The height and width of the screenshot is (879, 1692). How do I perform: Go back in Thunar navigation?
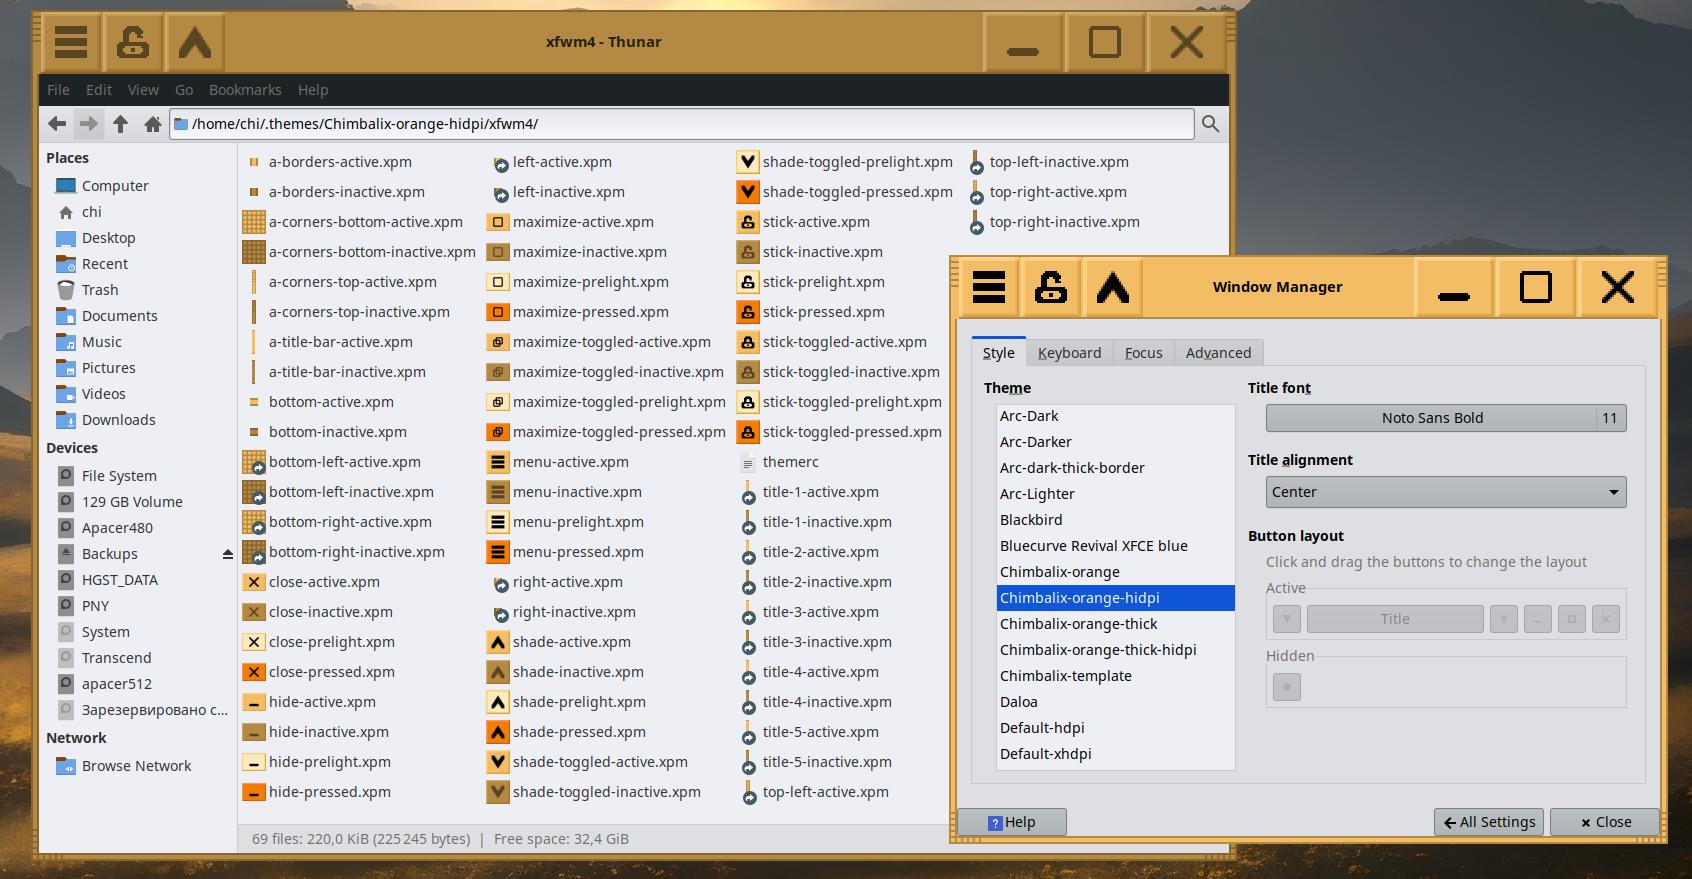coord(57,124)
